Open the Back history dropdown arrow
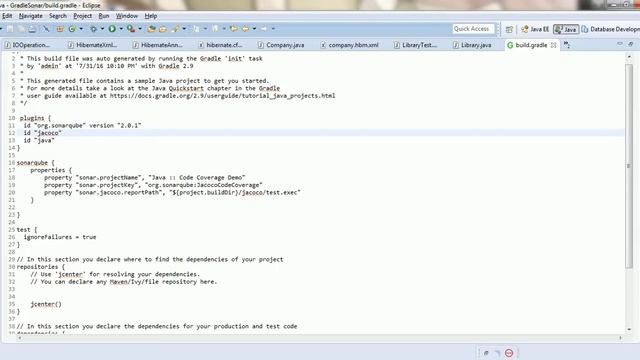 (x=254, y=29)
